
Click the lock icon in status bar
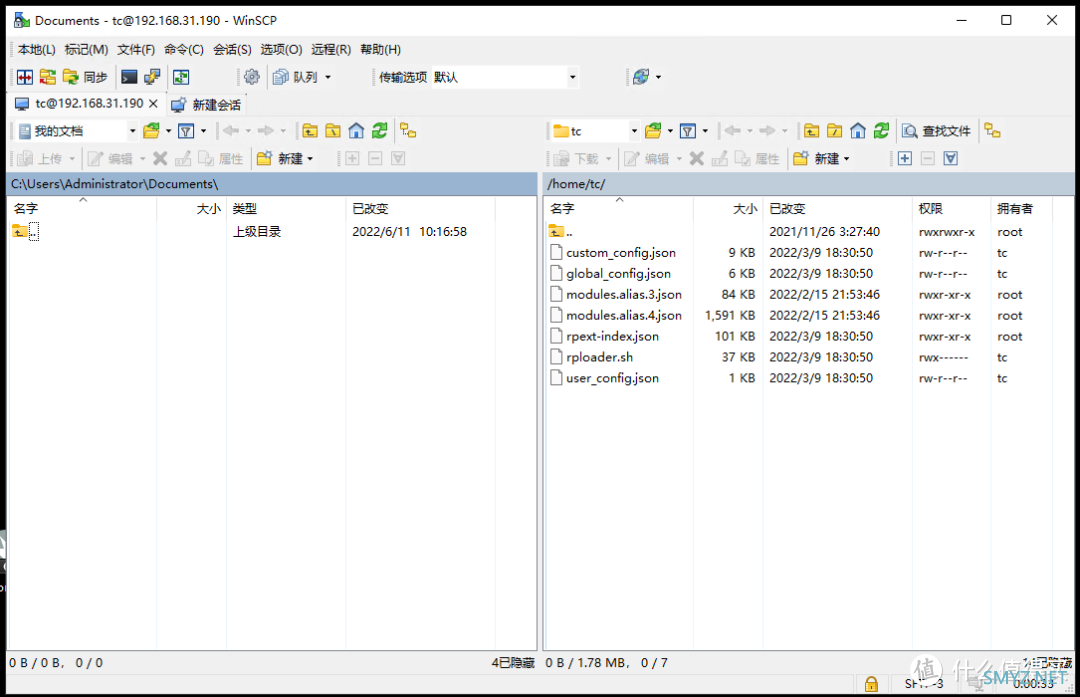[871, 684]
